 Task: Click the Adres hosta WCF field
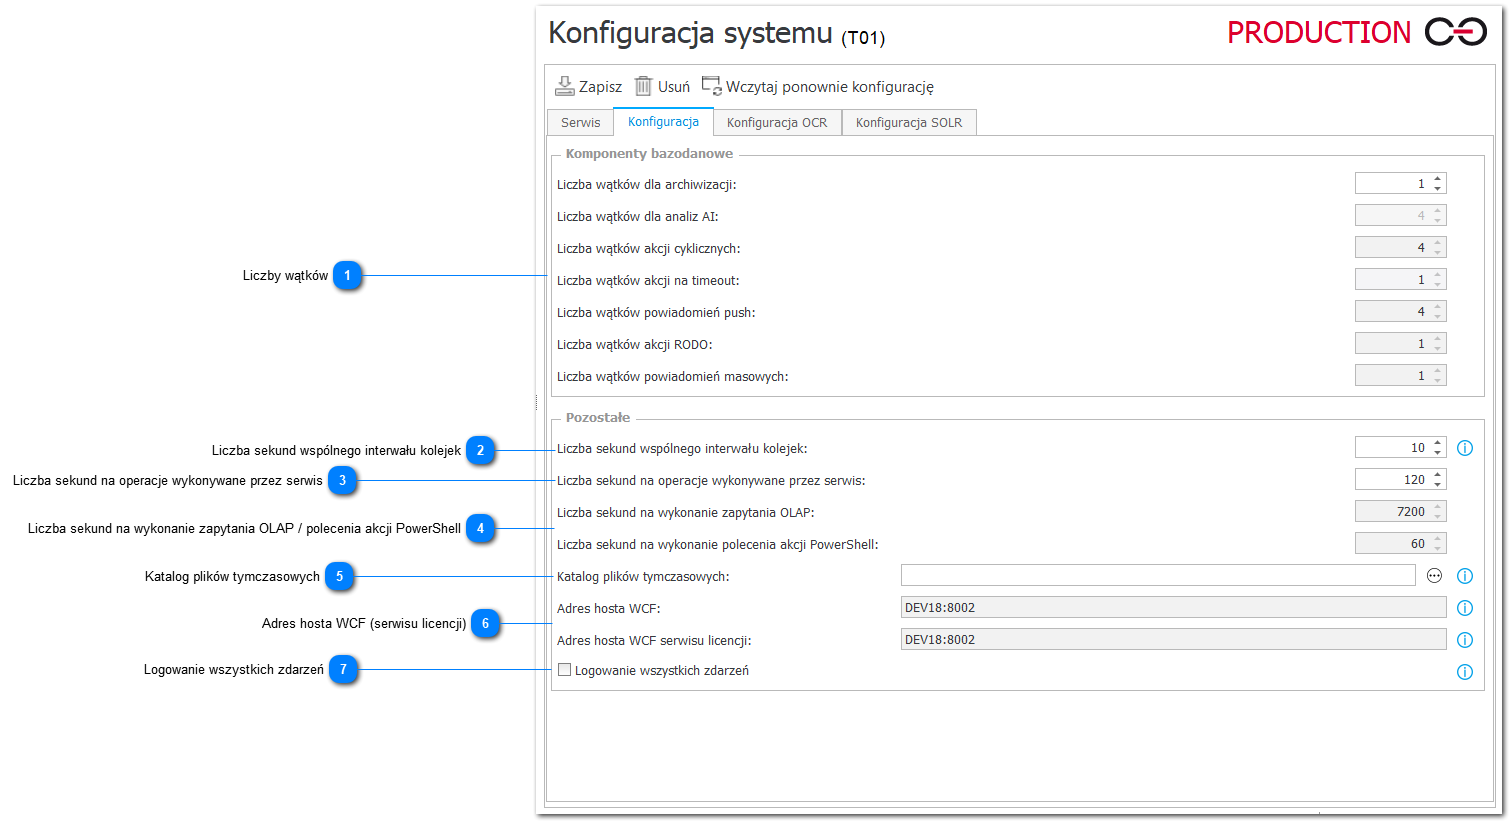(x=1173, y=607)
